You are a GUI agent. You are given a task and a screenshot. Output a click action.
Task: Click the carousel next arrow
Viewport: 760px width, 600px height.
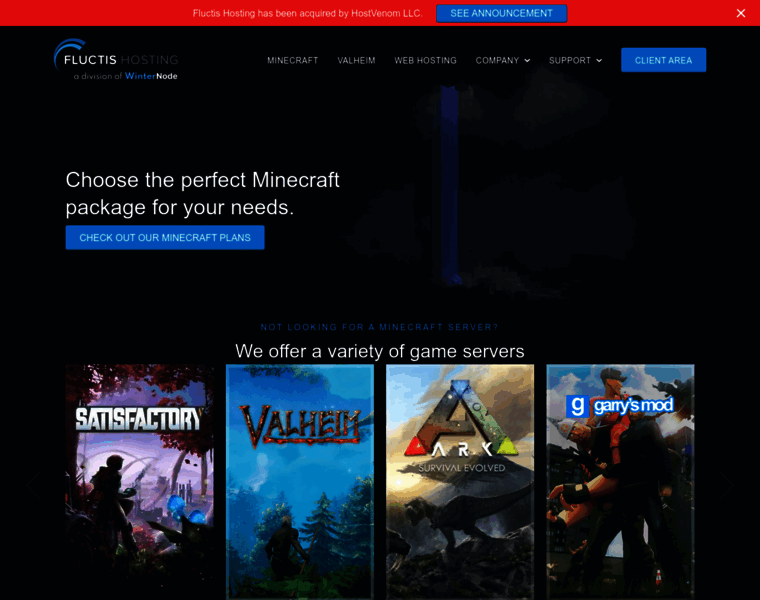(x=725, y=484)
